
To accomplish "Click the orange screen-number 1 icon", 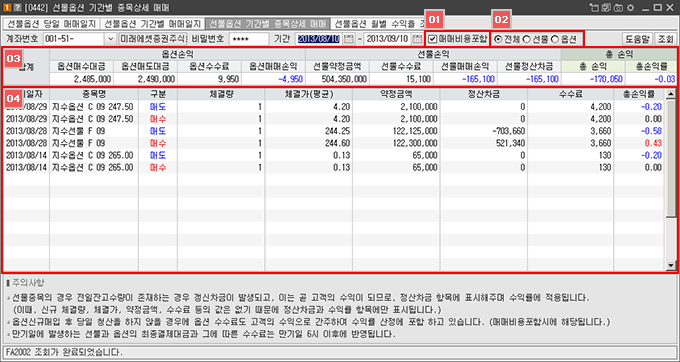I will [7, 7].
